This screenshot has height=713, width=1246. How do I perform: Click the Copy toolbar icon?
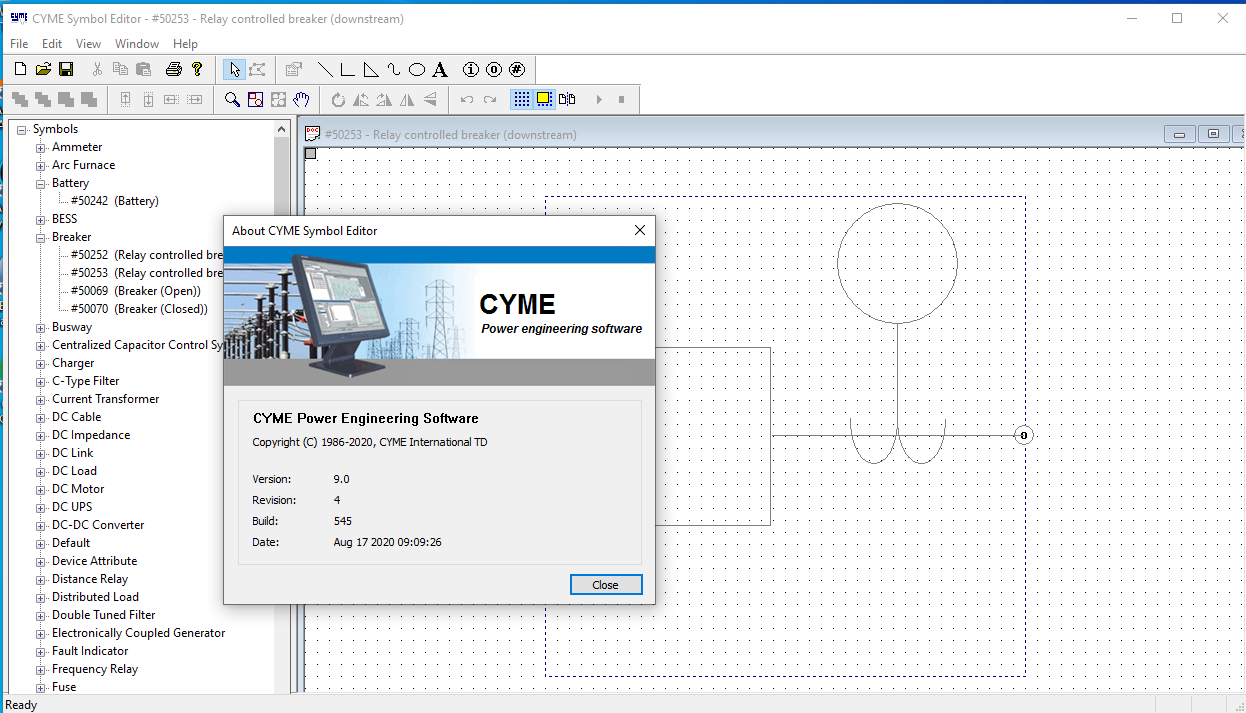[x=120, y=69]
